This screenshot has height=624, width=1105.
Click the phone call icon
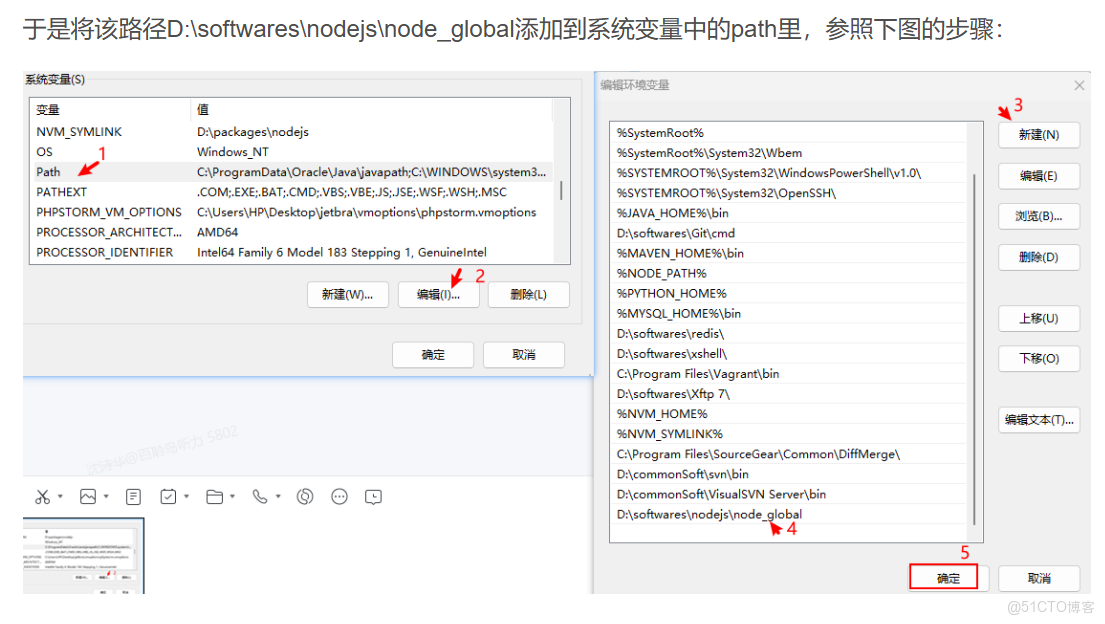click(259, 496)
